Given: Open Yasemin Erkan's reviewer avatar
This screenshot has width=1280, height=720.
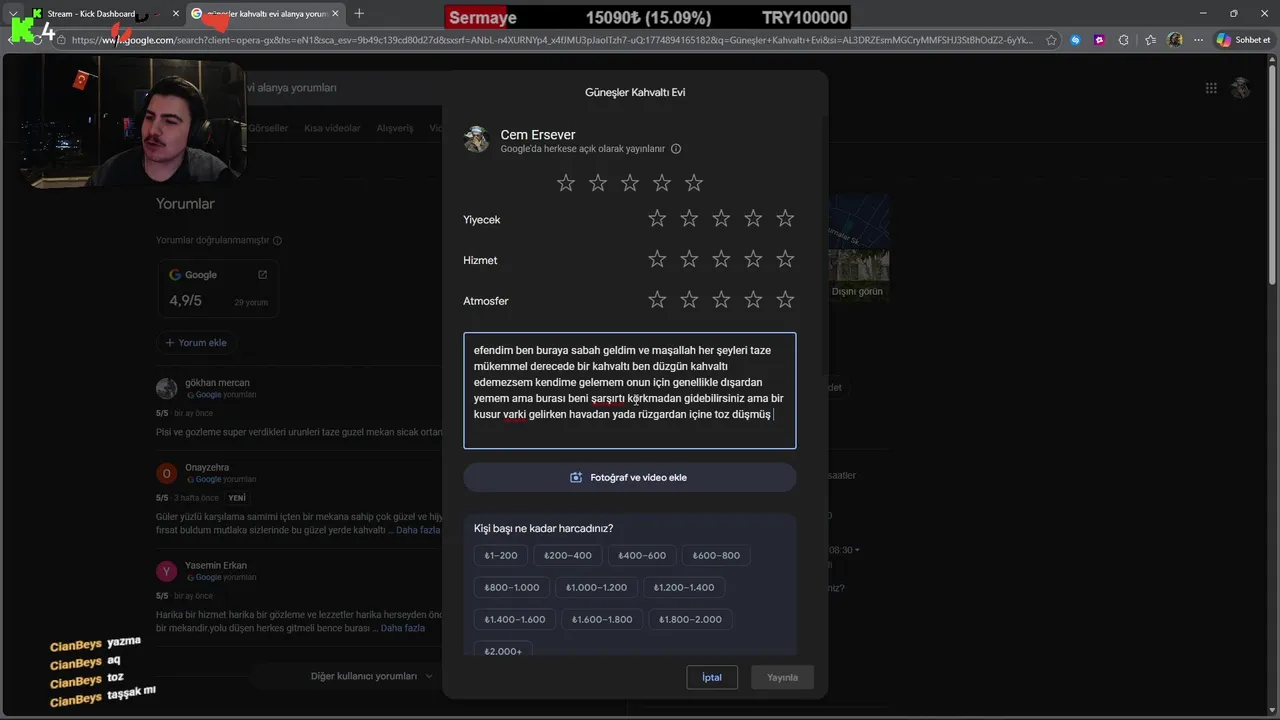Looking at the screenshot, I should 166,571.
